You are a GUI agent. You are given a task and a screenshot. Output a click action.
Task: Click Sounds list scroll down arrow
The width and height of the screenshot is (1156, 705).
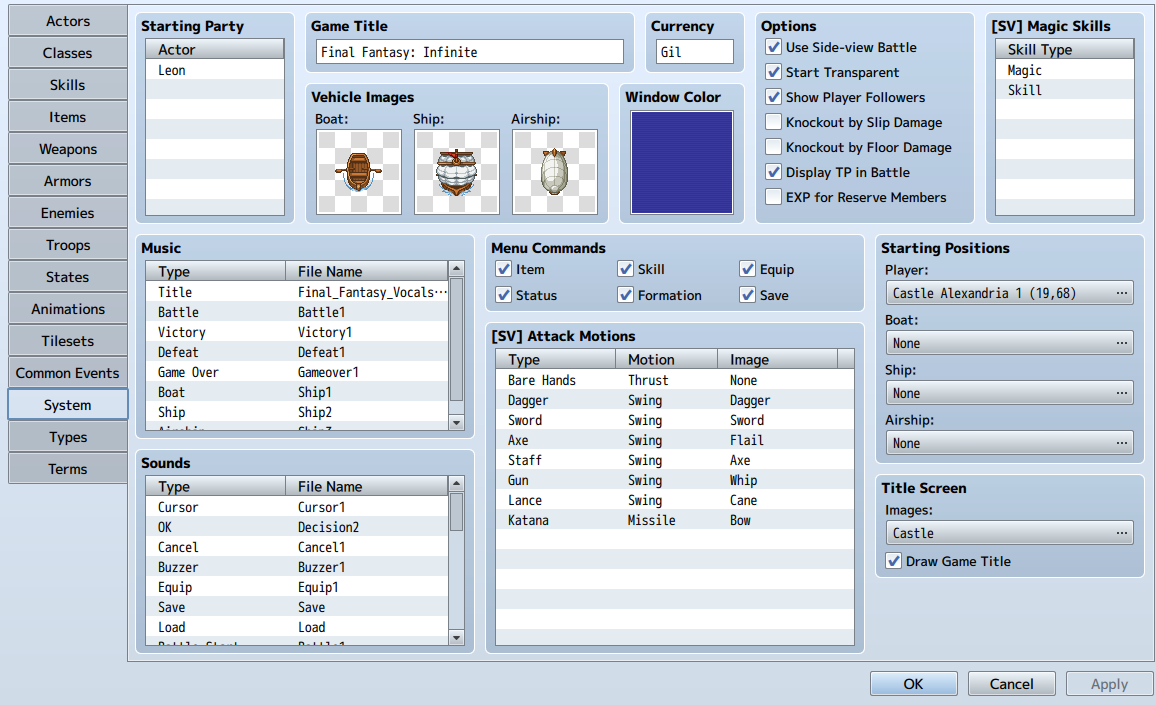click(x=456, y=637)
